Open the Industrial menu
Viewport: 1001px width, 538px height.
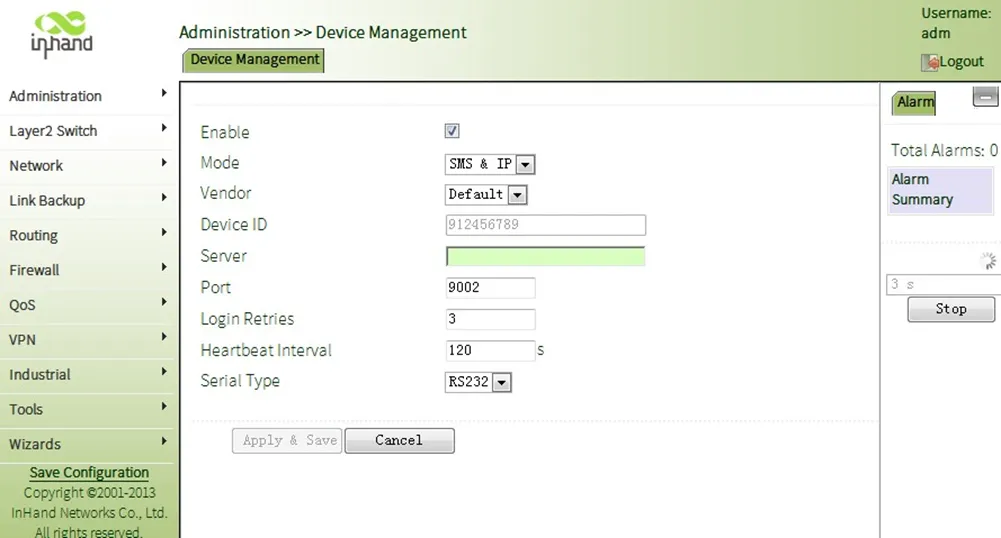pyautogui.click(x=87, y=375)
